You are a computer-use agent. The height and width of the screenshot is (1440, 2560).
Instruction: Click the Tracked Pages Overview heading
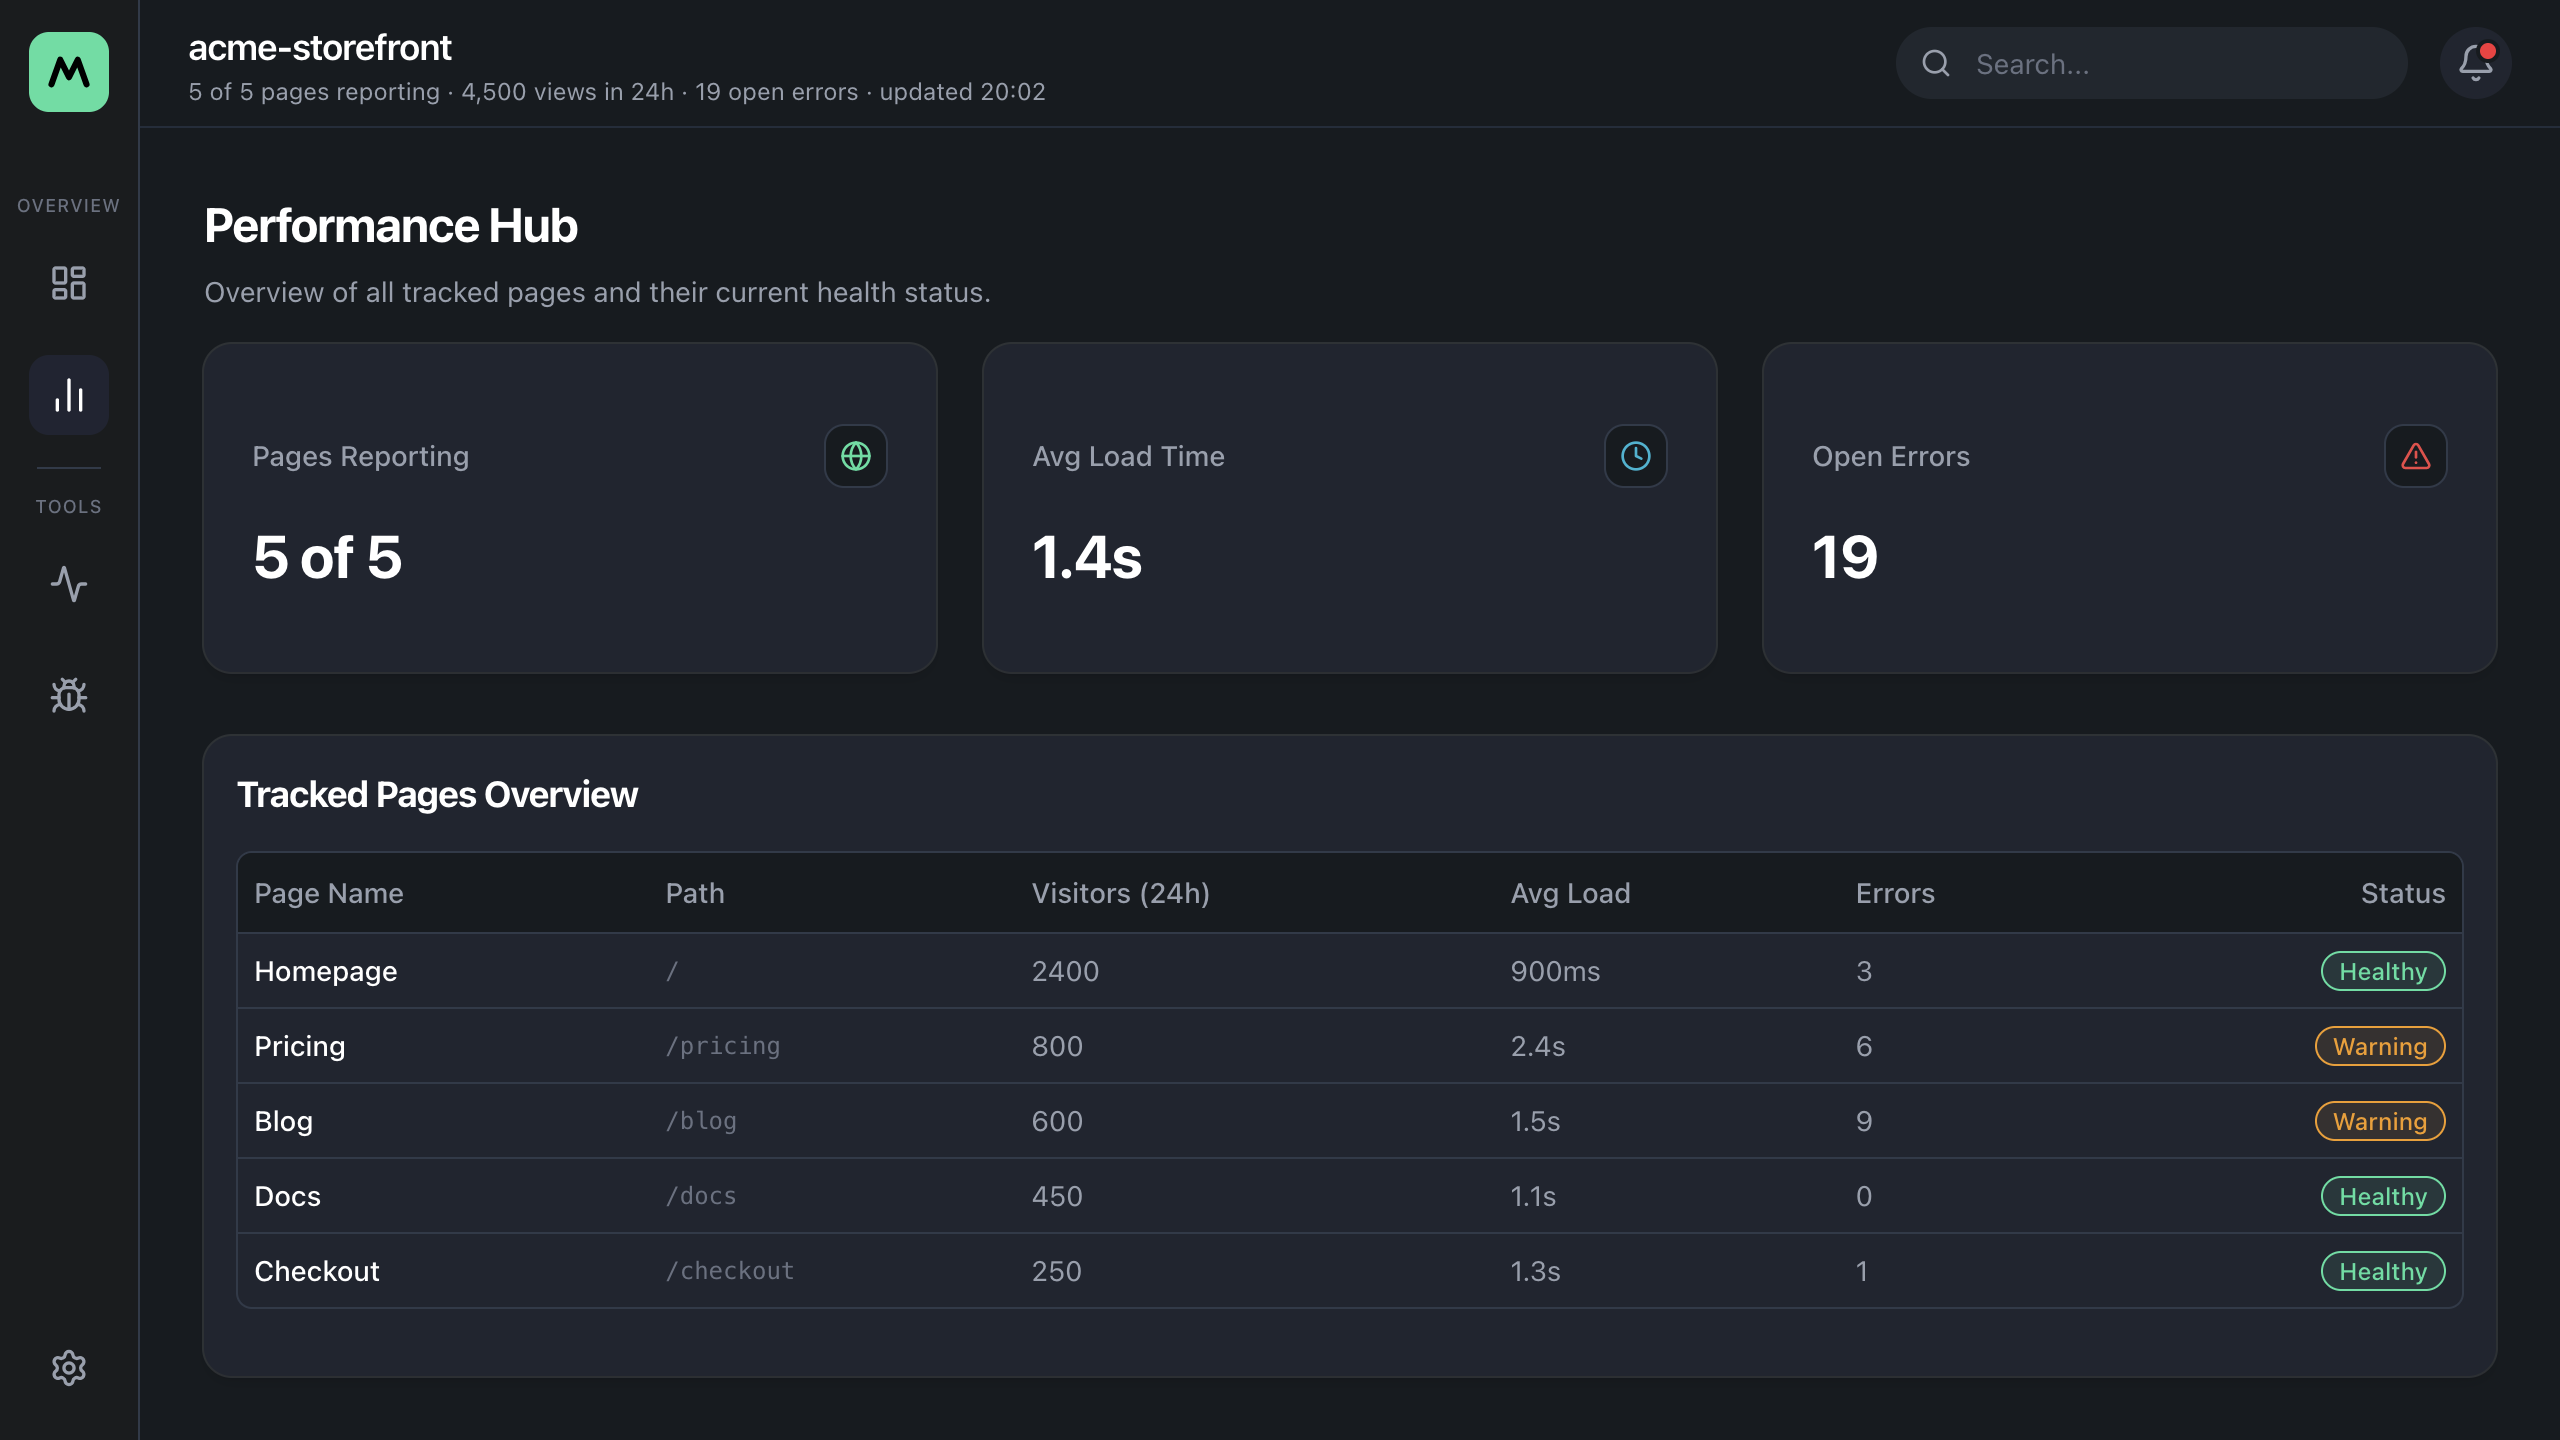coord(437,794)
